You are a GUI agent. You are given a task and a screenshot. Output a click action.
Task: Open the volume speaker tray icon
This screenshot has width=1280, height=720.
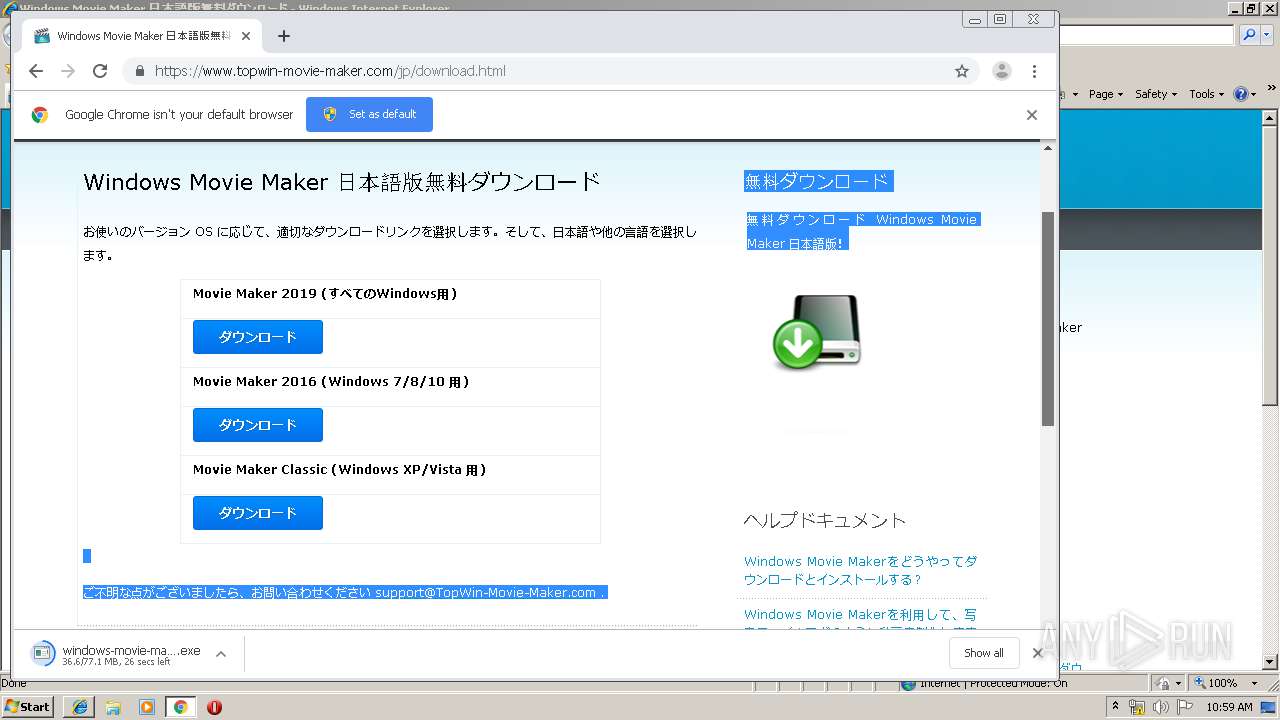click(x=1162, y=707)
